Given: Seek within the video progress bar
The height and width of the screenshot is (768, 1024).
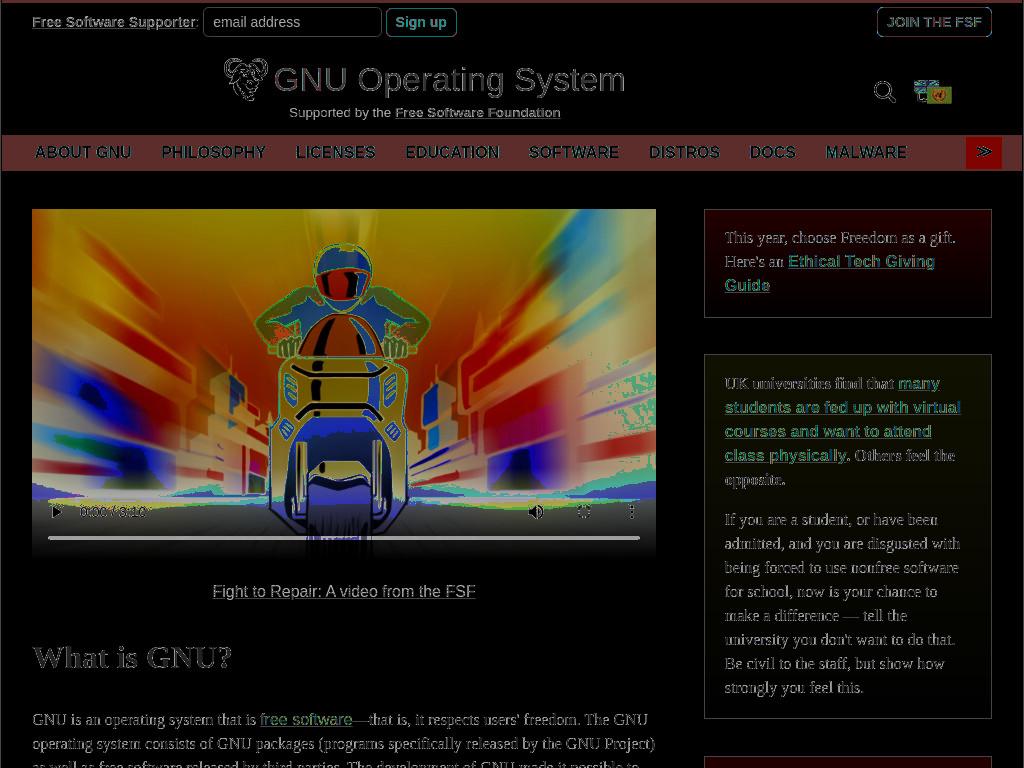Looking at the screenshot, I should pos(344,538).
